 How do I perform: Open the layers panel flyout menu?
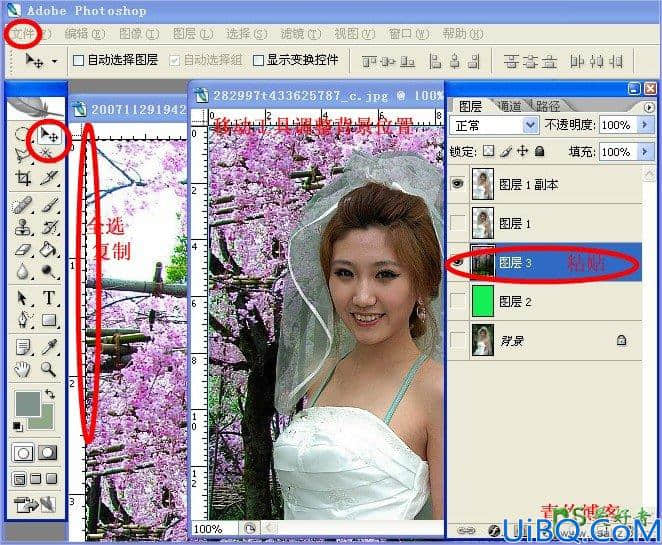coord(649,107)
